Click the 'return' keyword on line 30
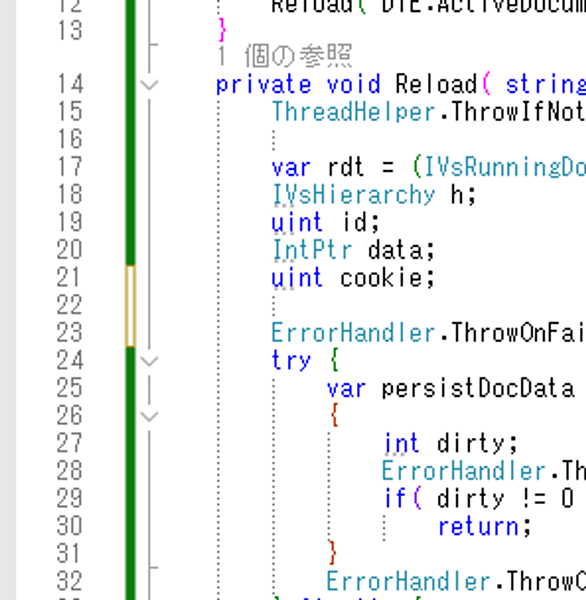Image resolution: width=586 pixels, height=600 pixels. (478, 526)
